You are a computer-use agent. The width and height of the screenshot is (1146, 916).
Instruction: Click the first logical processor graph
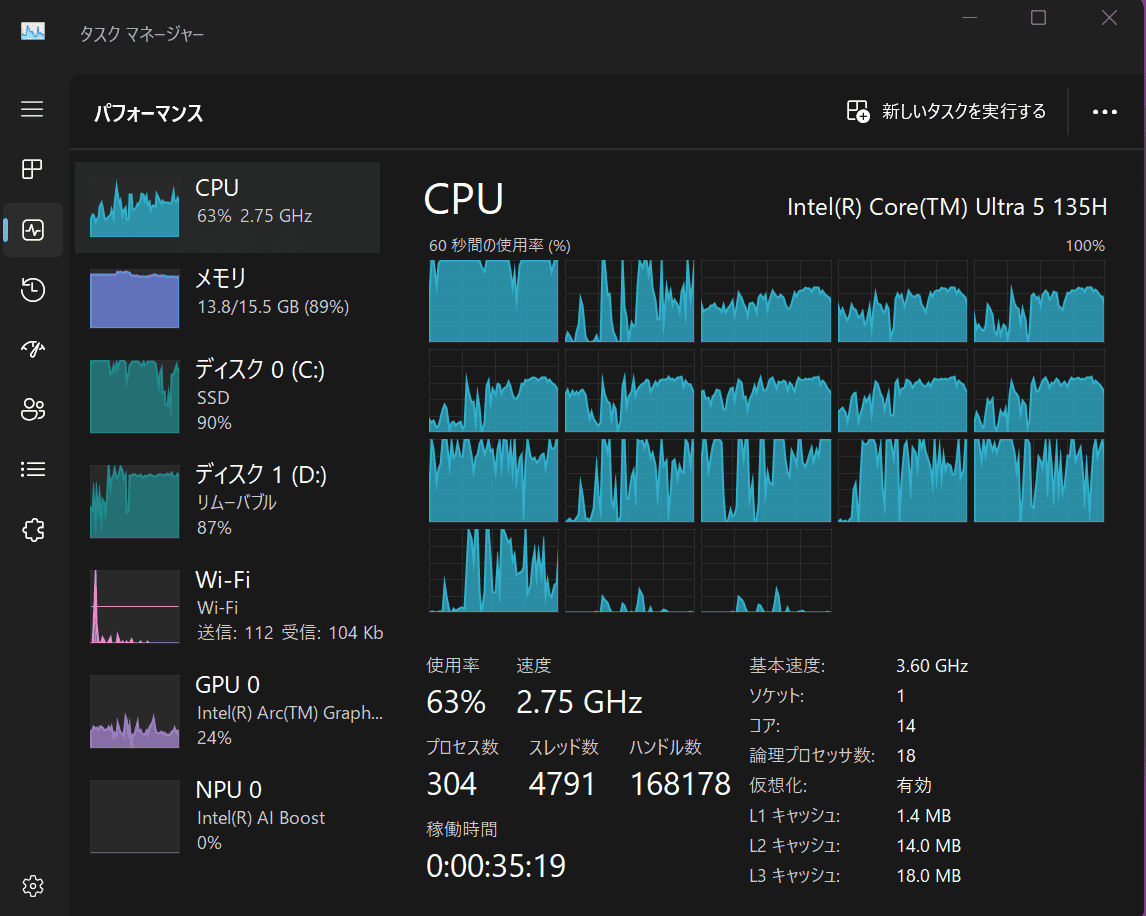(x=493, y=300)
